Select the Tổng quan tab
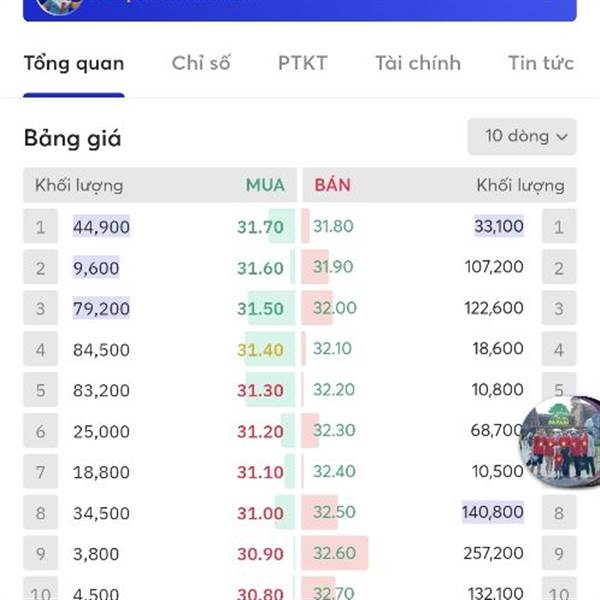 pos(74,64)
